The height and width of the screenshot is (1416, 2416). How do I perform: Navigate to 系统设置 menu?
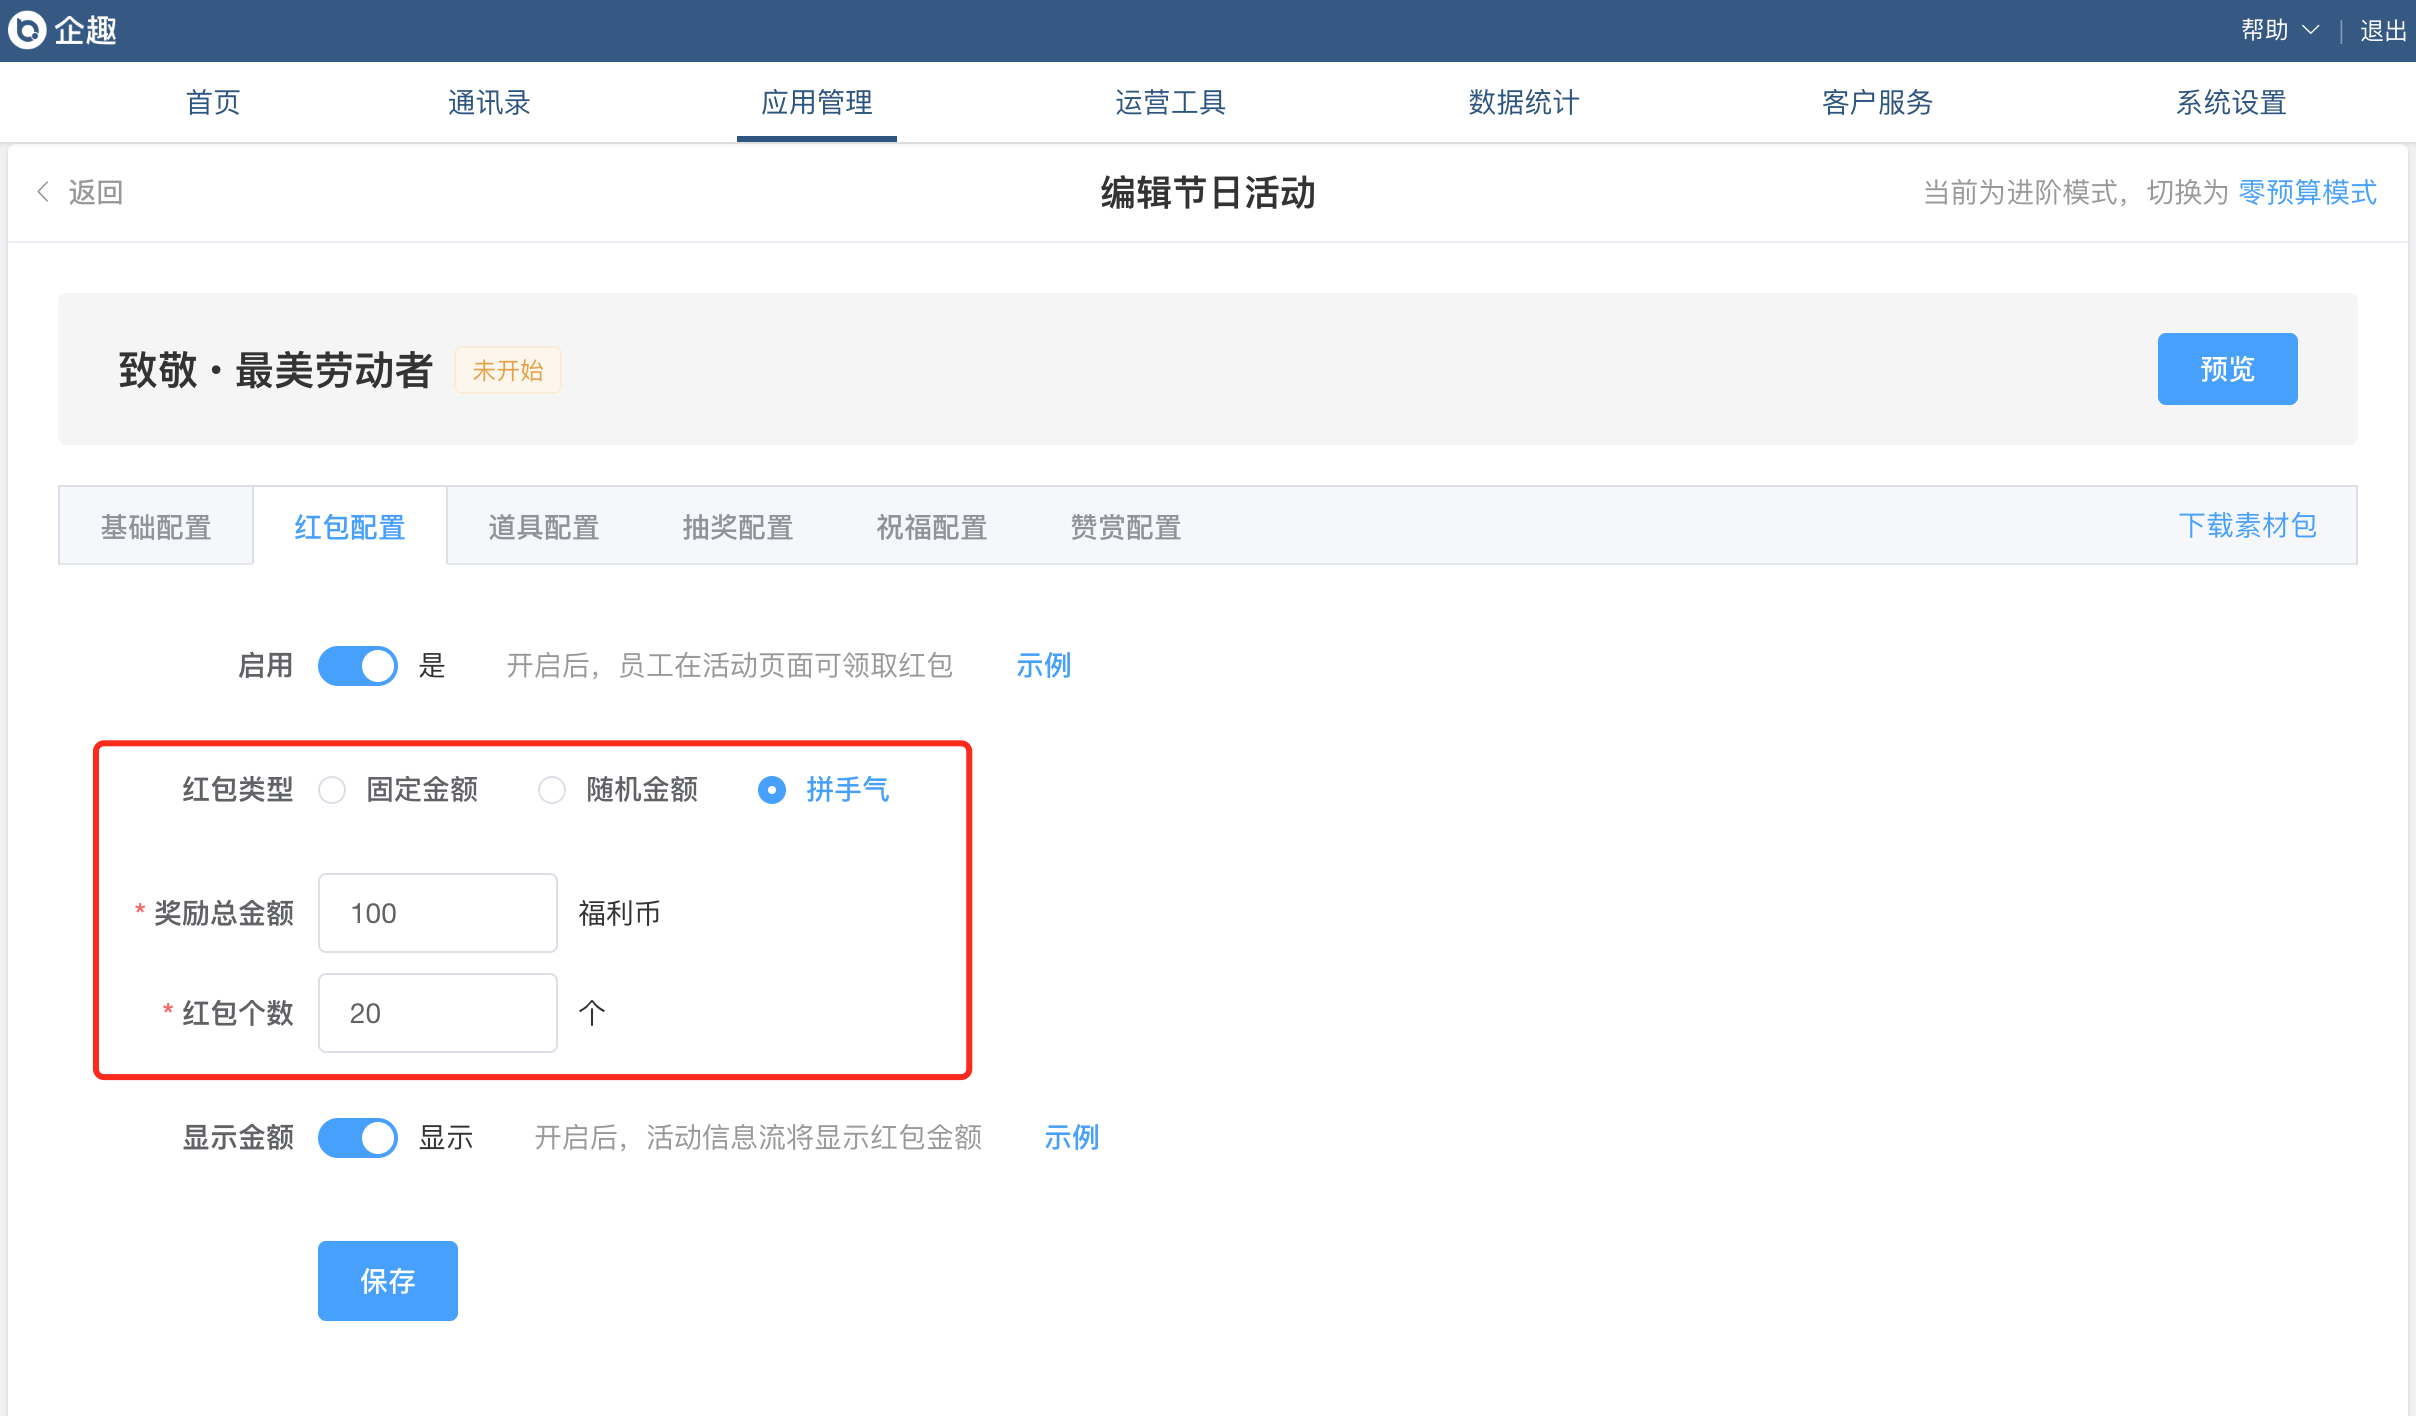(x=2231, y=102)
